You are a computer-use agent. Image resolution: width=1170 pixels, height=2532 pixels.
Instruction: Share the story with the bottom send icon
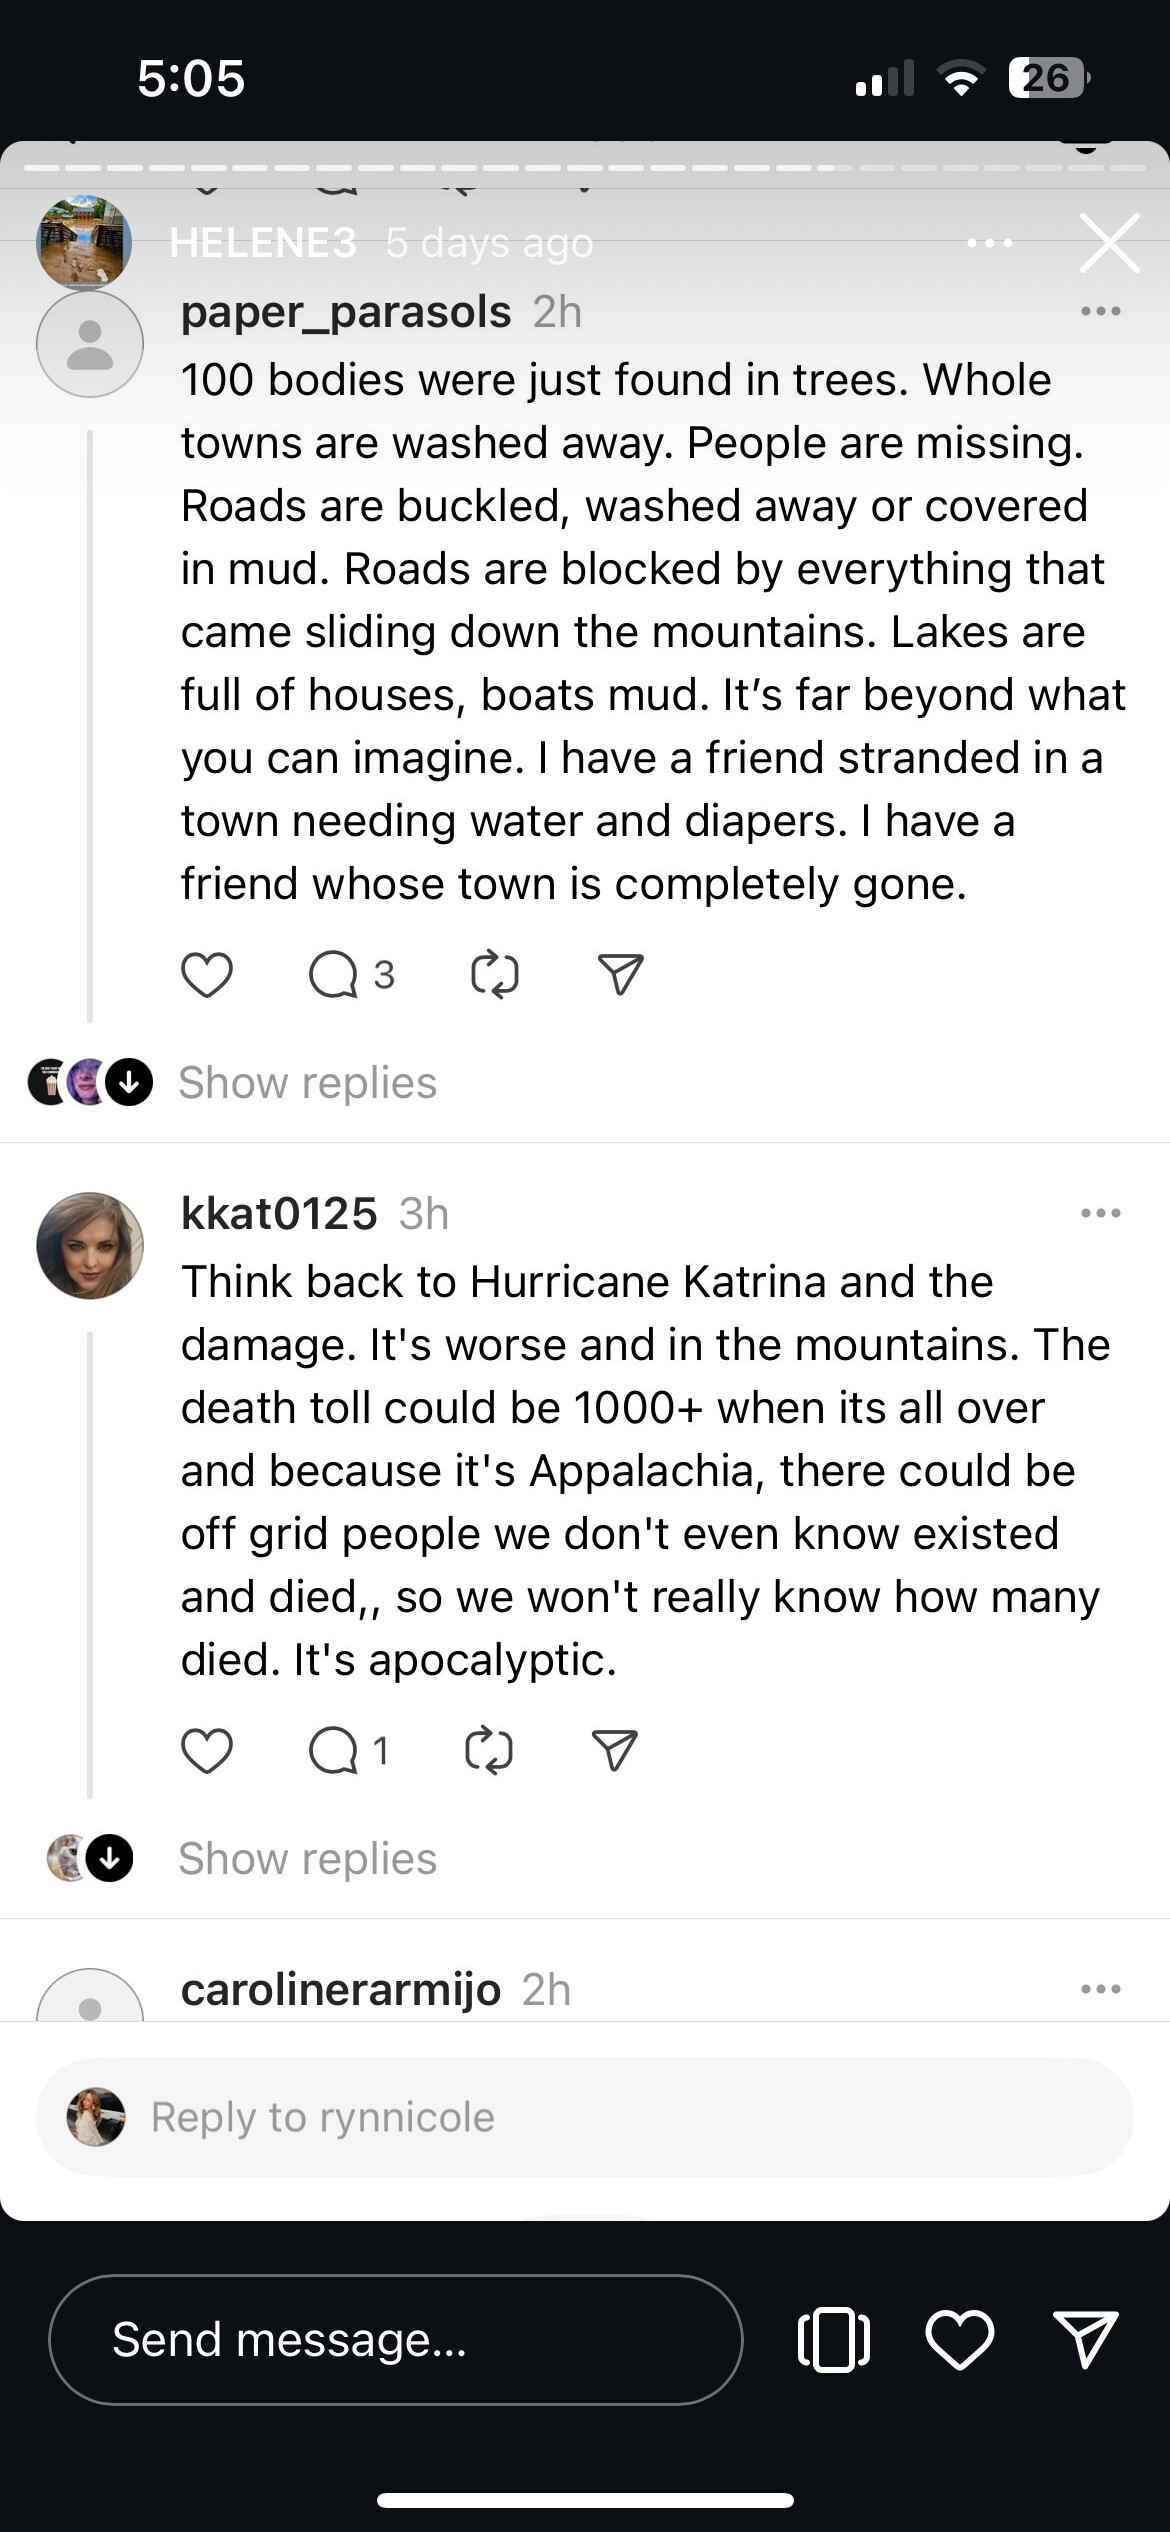[1086, 2340]
